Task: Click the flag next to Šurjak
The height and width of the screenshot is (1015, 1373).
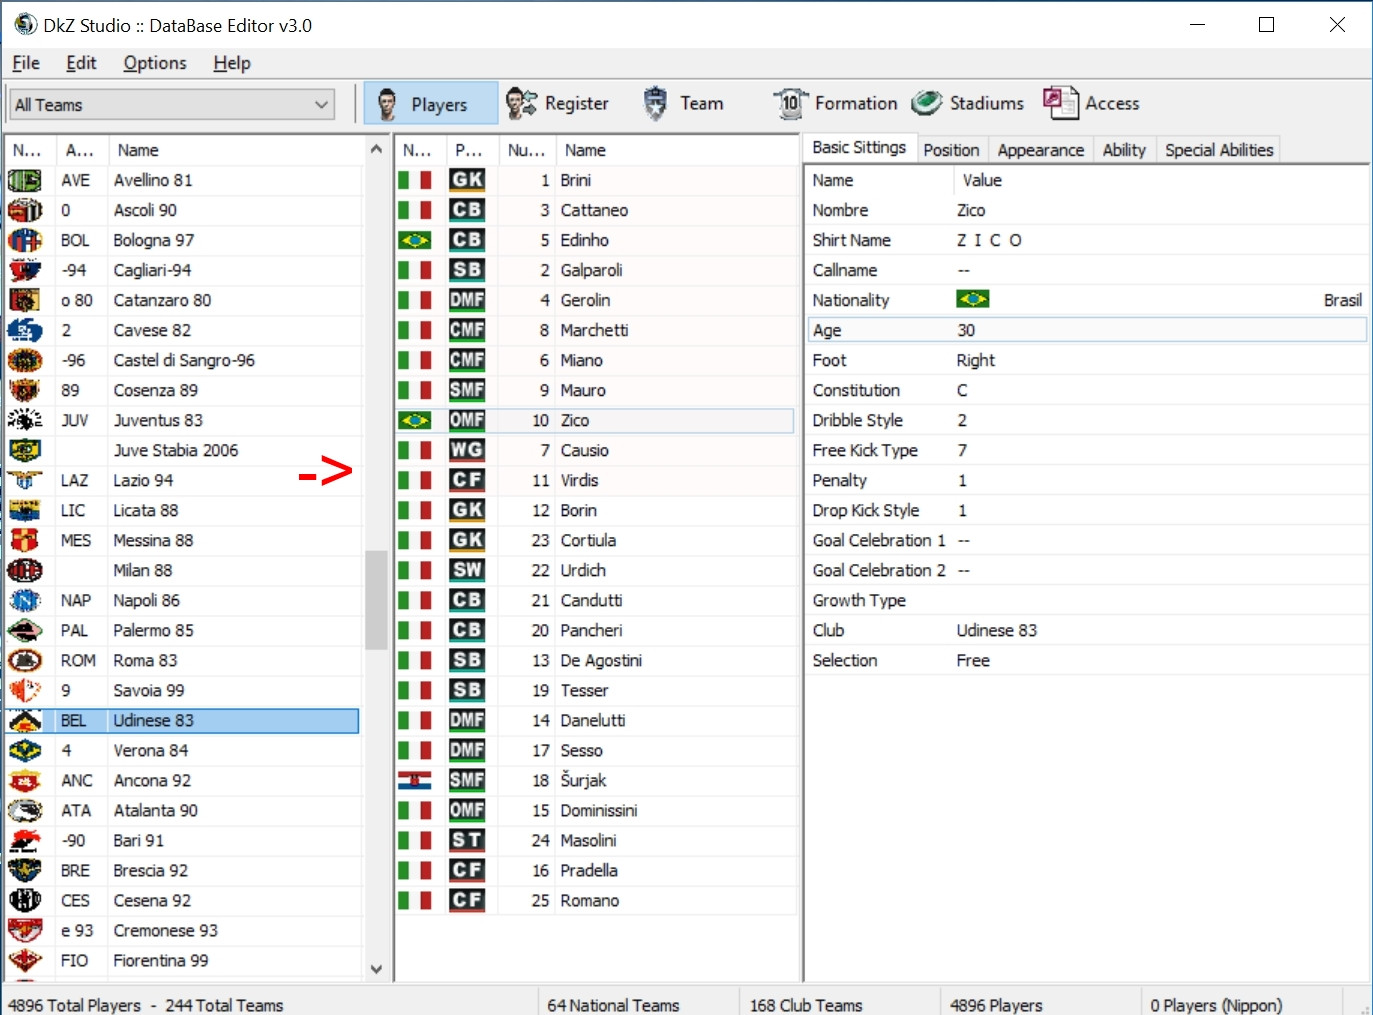Action: pyautogui.click(x=415, y=780)
